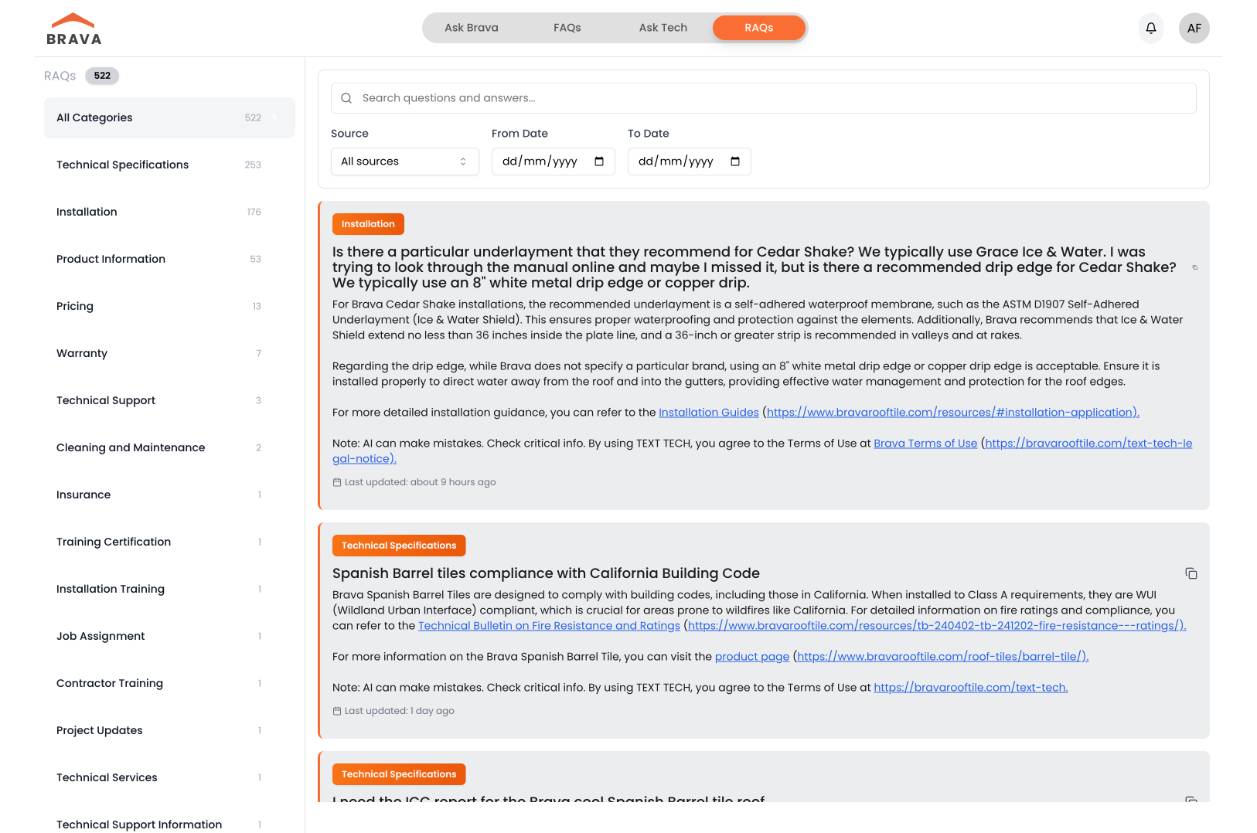Screen dimensions: 1257x833
Task: Select the RAQs tab
Action: pos(759,28)
